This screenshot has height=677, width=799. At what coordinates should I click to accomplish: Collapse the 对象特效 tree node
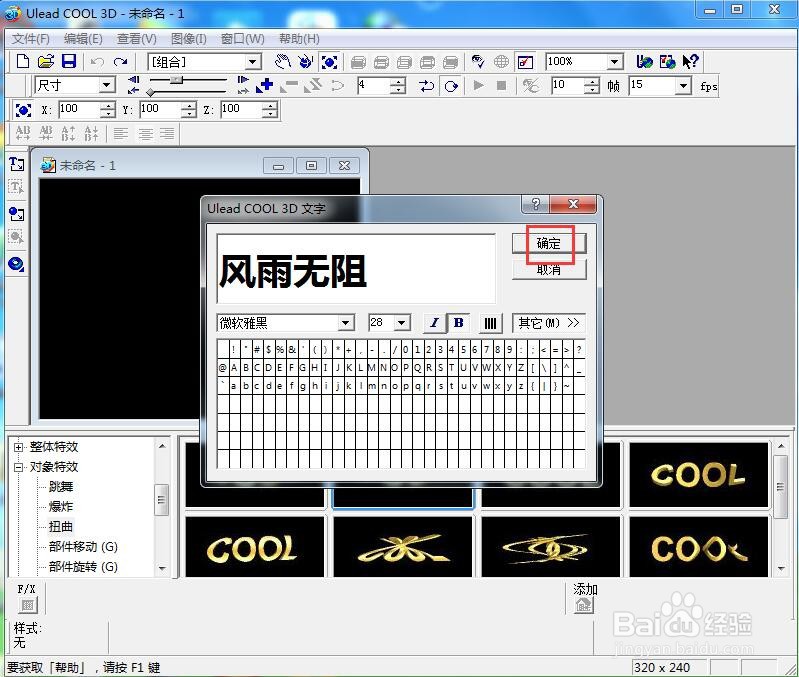[x=19, y=467]
